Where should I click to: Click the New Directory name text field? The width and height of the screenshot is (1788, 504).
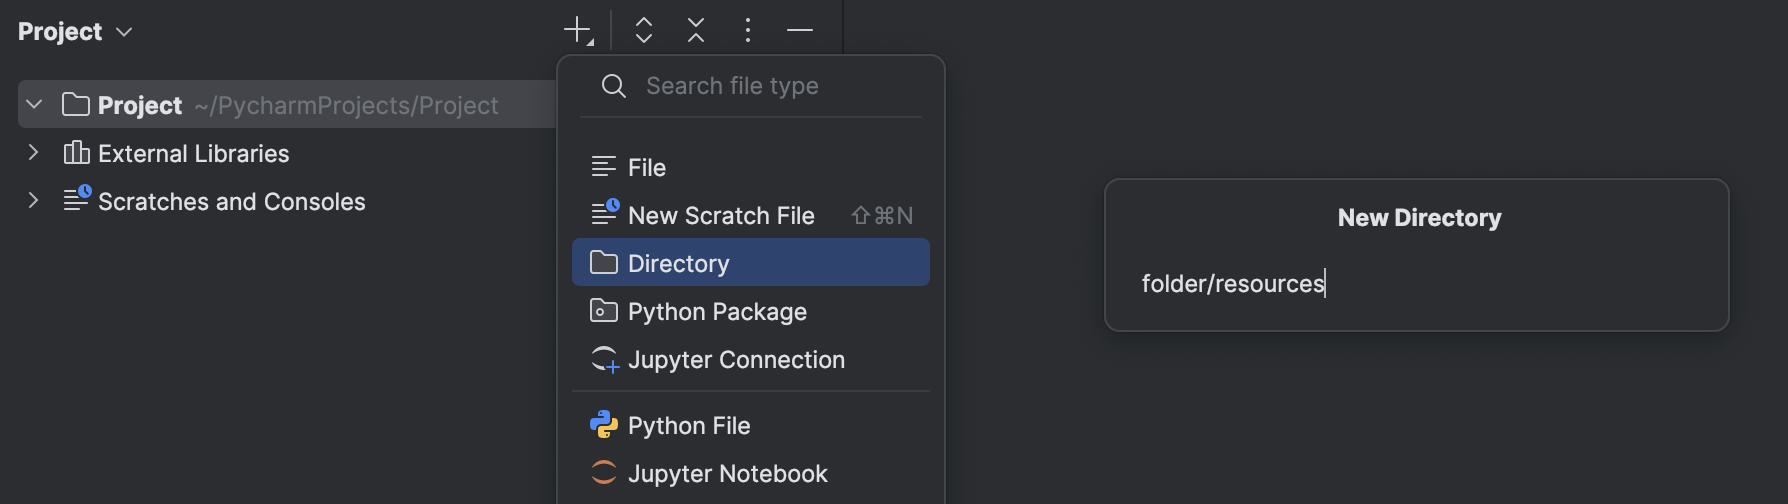1416,284
